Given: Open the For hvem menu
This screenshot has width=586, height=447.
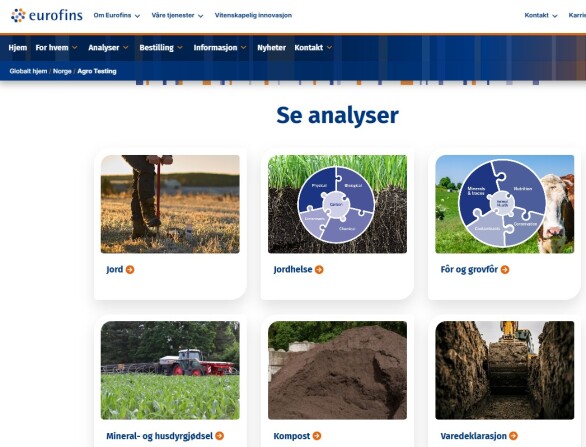Looking at the screenshot, I should tap(52, 47).
